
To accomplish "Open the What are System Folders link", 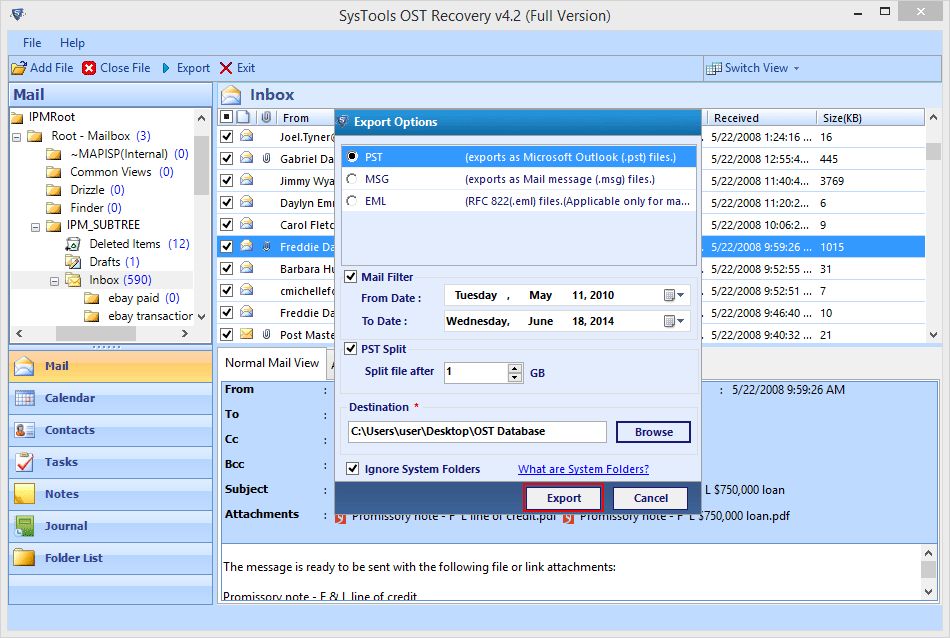I will pyautogui.click(x=583, y=469).
